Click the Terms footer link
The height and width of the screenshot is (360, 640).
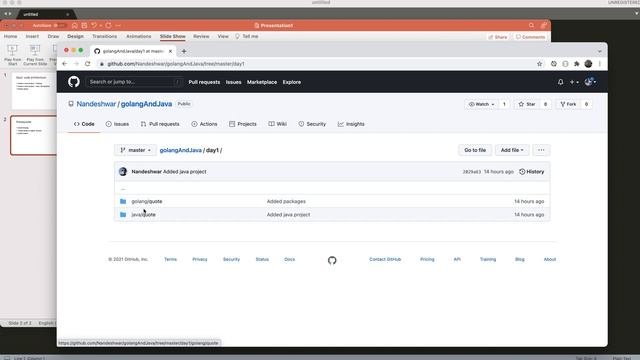(170, 259)
